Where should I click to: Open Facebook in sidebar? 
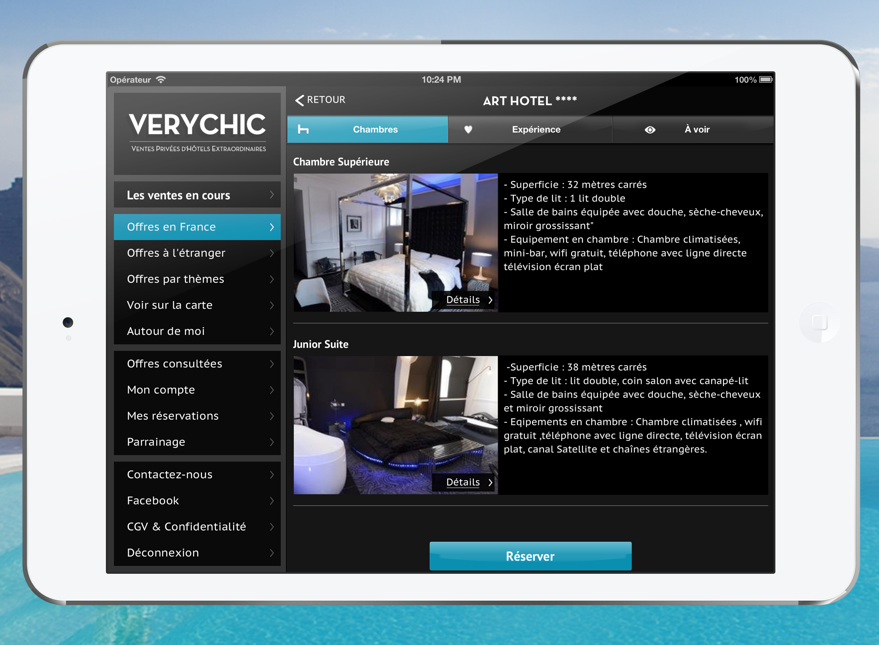197,500
